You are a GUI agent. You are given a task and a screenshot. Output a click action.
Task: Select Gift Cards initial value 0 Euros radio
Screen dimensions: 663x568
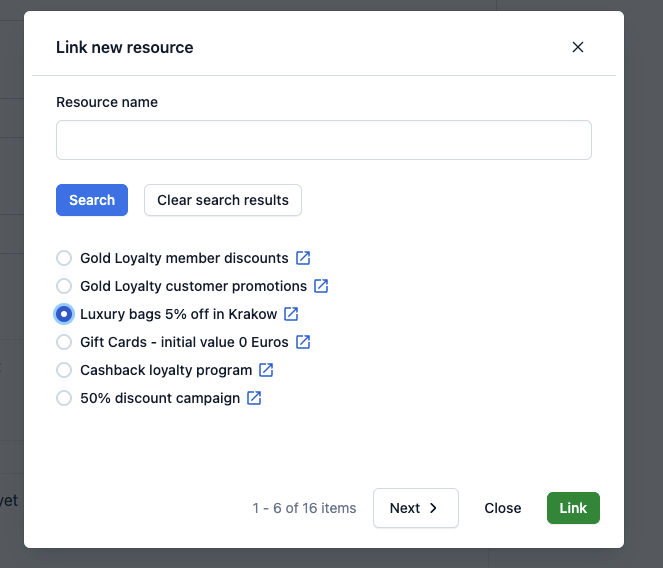[64, 342]
